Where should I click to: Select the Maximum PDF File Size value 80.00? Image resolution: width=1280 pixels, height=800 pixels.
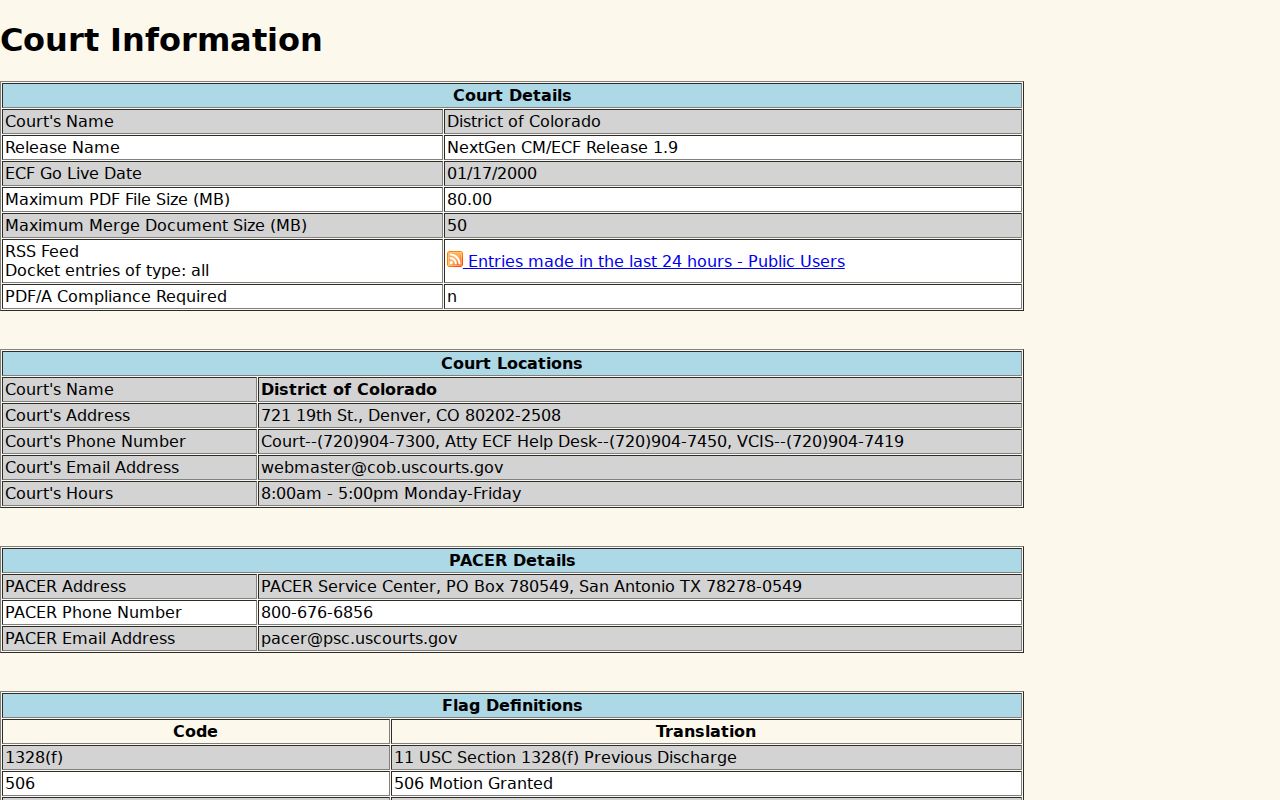[469, 200]
